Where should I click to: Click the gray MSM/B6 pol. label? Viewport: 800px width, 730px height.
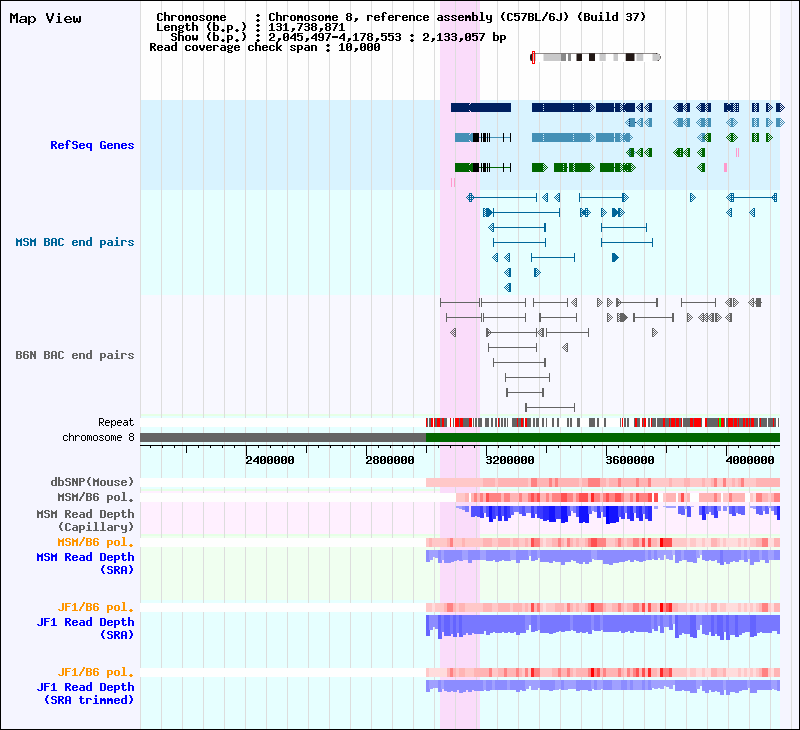[95, 497]
